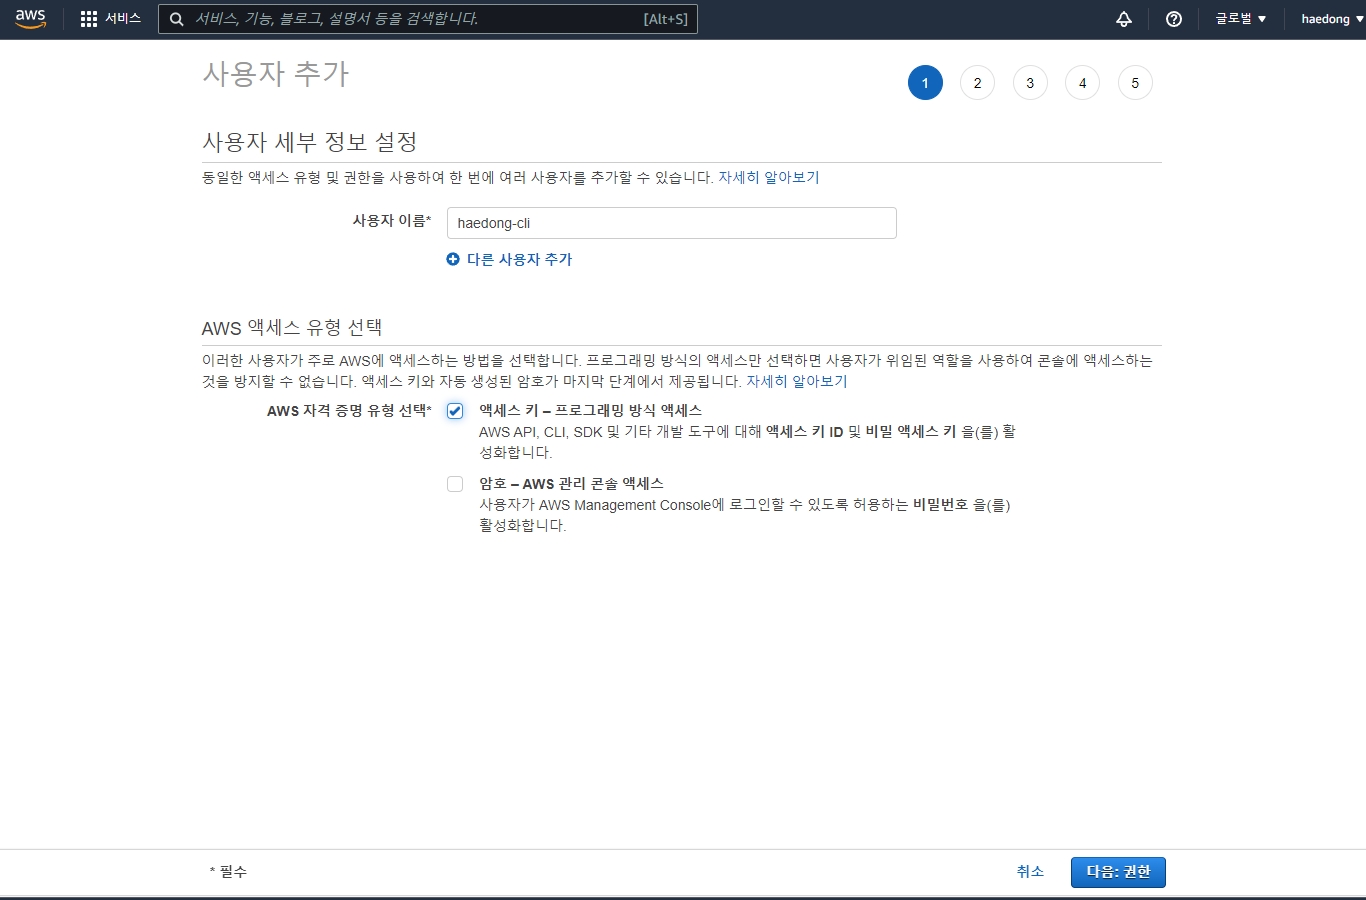Click the required field footnote text
Viewport: 1366px width, 900px height.
pyautogui.click(x=228, y=872)
